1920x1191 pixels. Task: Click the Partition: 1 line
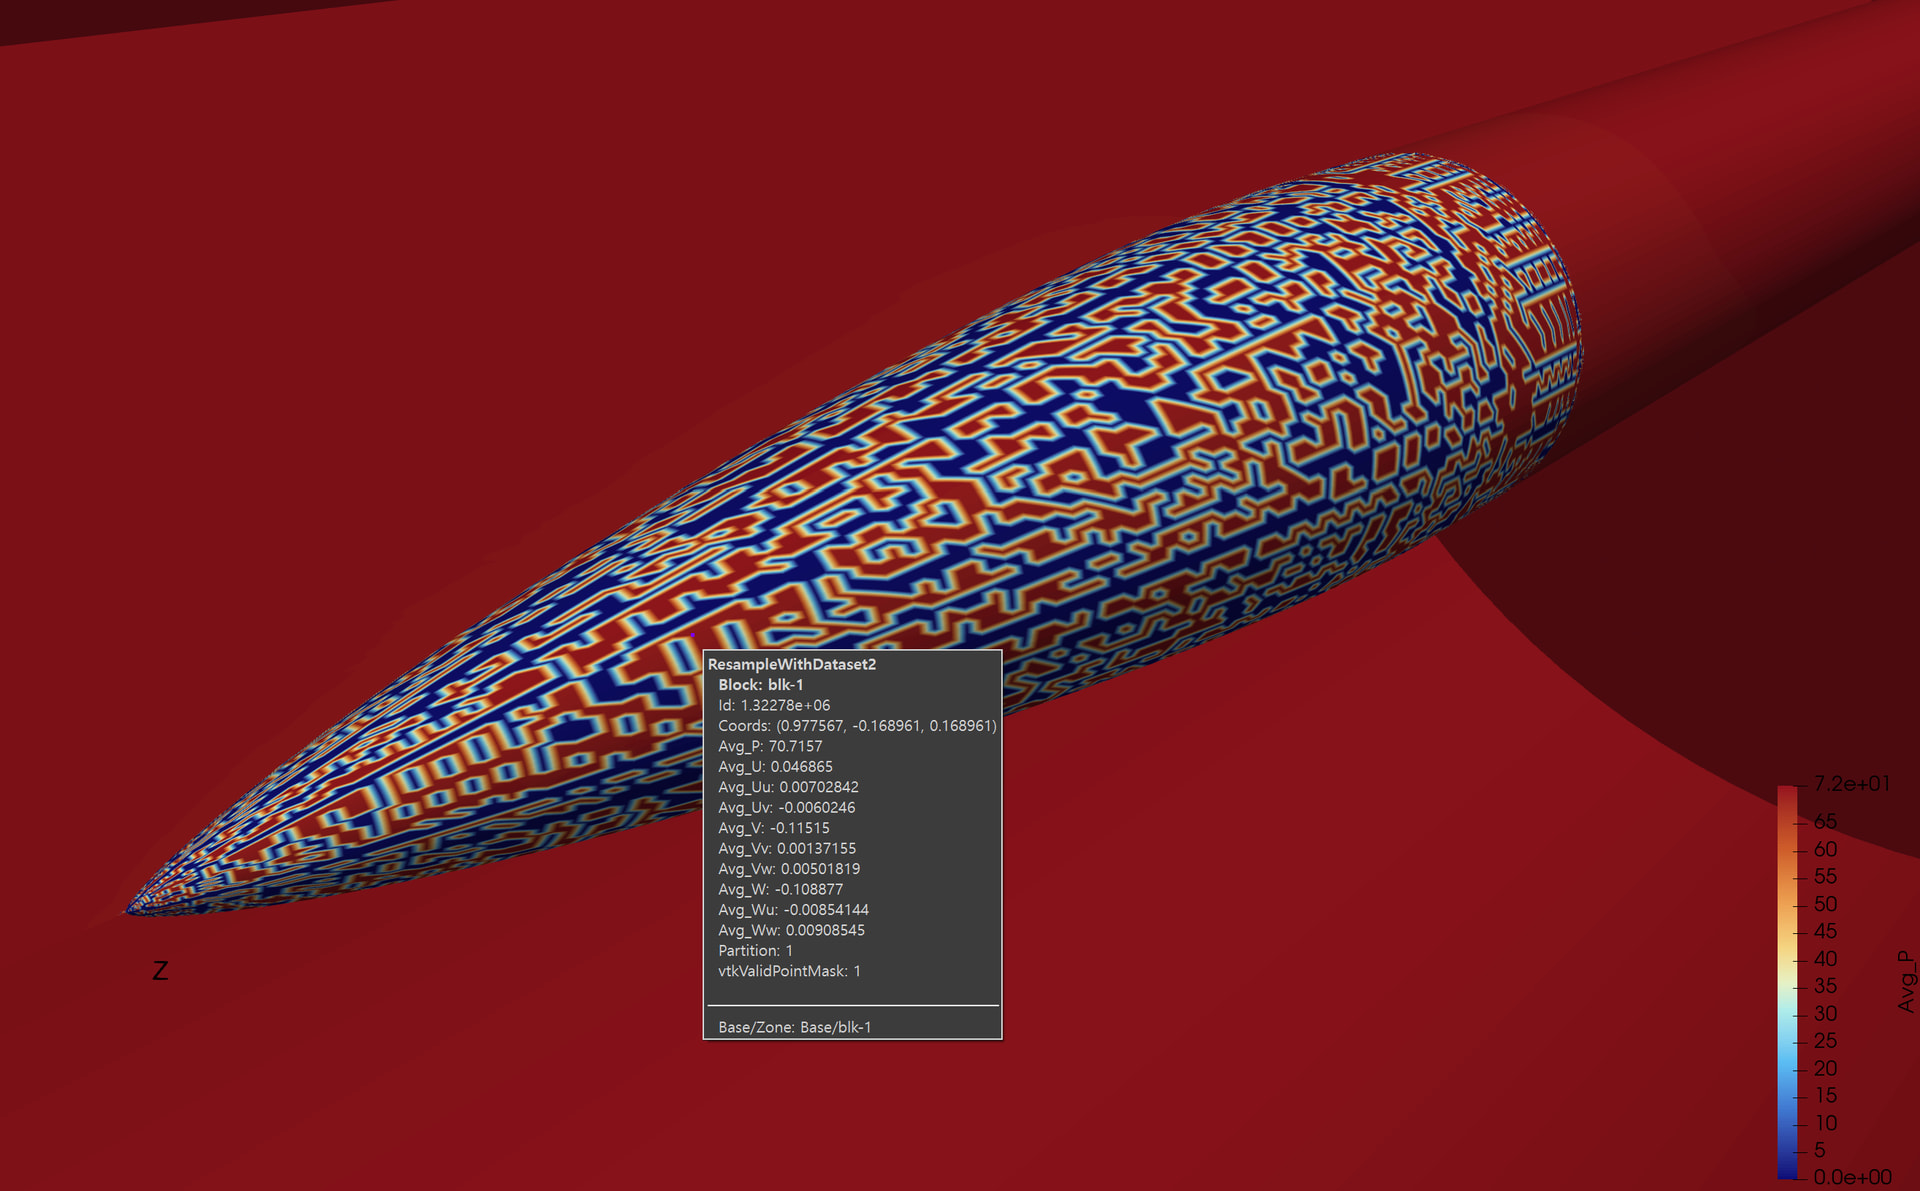755,951
